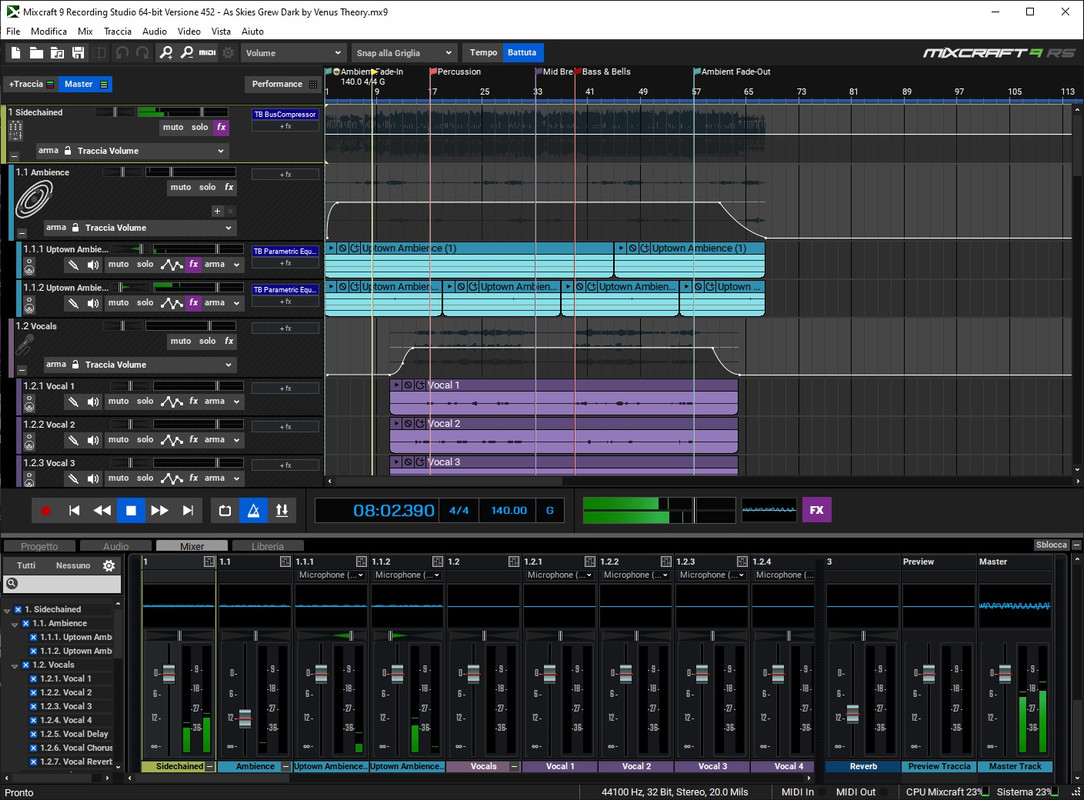
Task: Open a project using the folder icon
Action: (36, 53)
